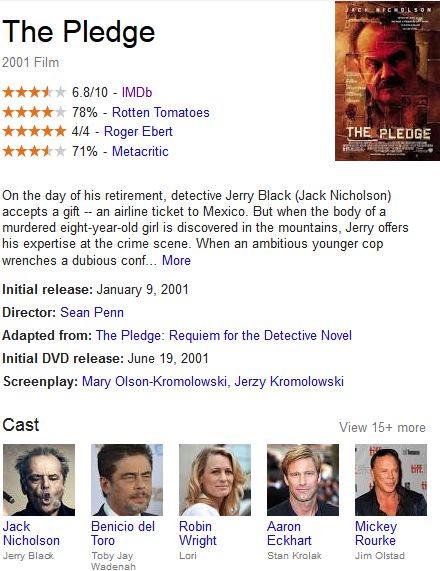Viewport: 440px width, 571px height.
Task: Click Benicio del Toro's cast photo
Action: pyautogui.click(x=127, y=480)
